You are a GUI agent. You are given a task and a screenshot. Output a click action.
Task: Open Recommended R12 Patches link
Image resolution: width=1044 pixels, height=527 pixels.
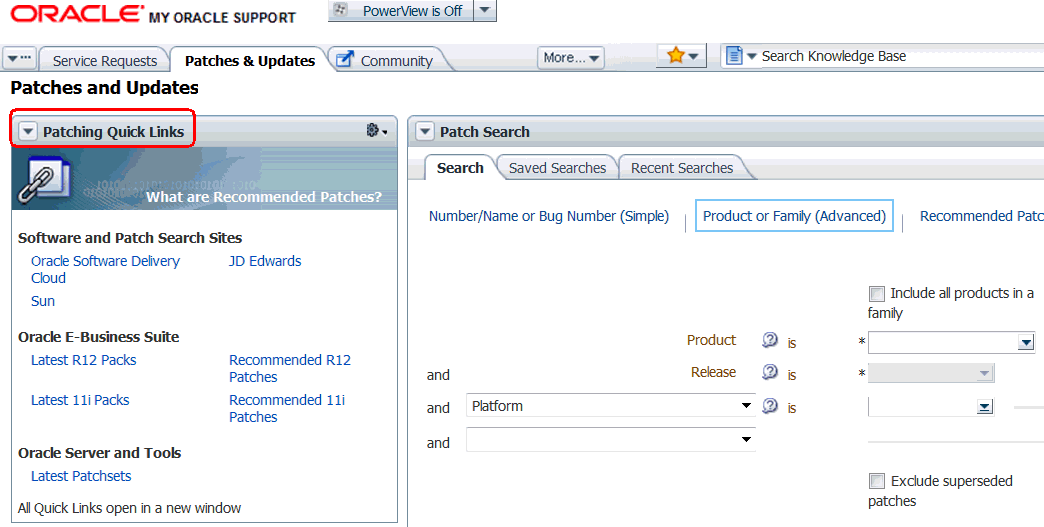pos(290,369)
